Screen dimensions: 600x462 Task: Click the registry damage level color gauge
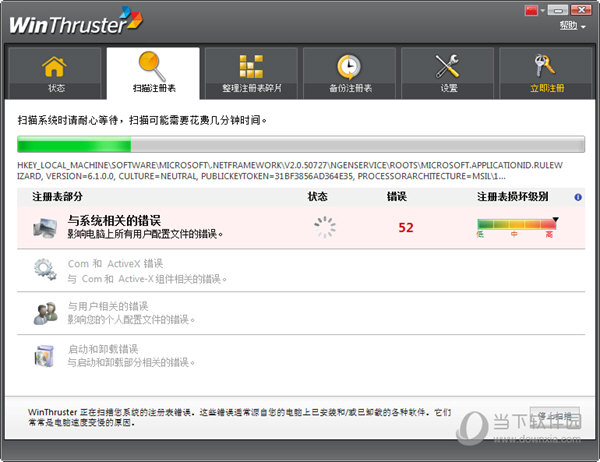tap(517, 225)
